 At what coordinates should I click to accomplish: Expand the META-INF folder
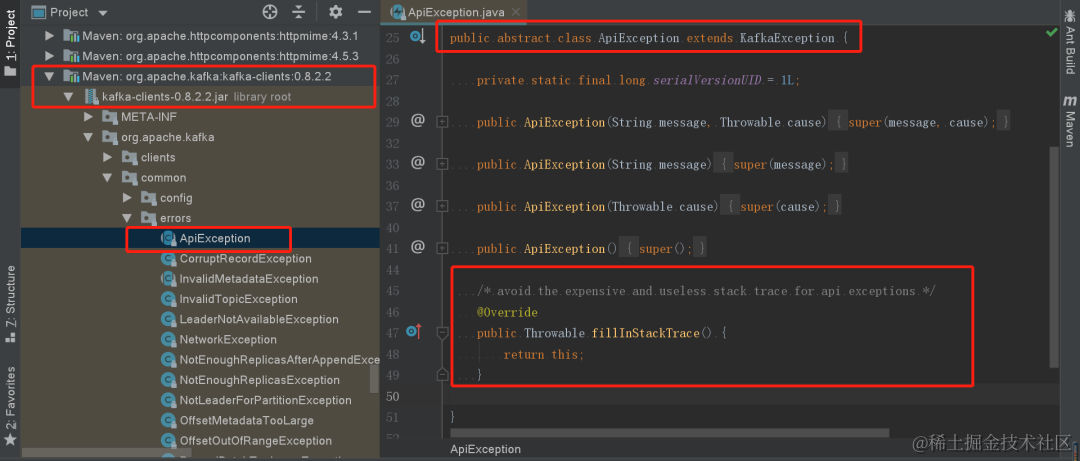(88, 116)
